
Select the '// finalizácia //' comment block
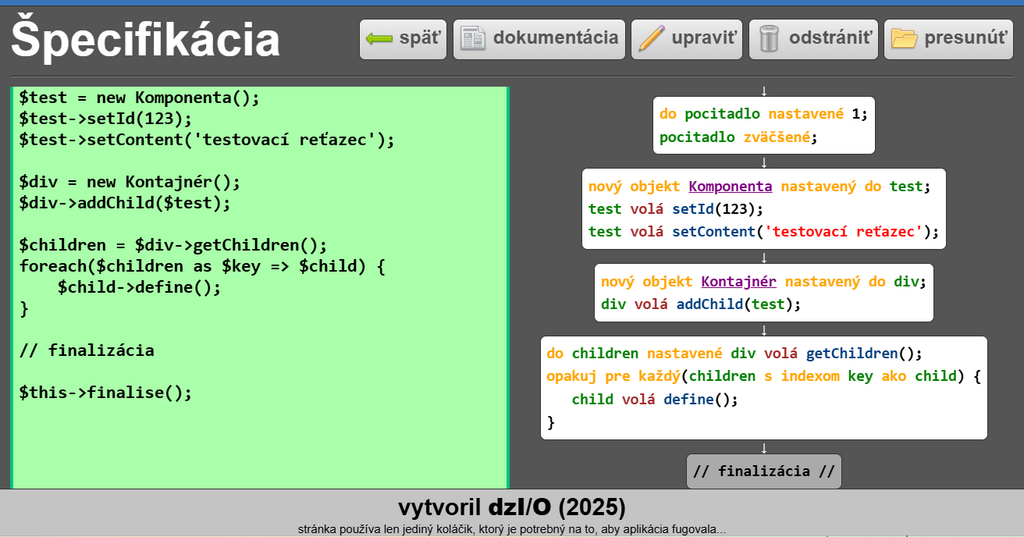tap(764, 471)
